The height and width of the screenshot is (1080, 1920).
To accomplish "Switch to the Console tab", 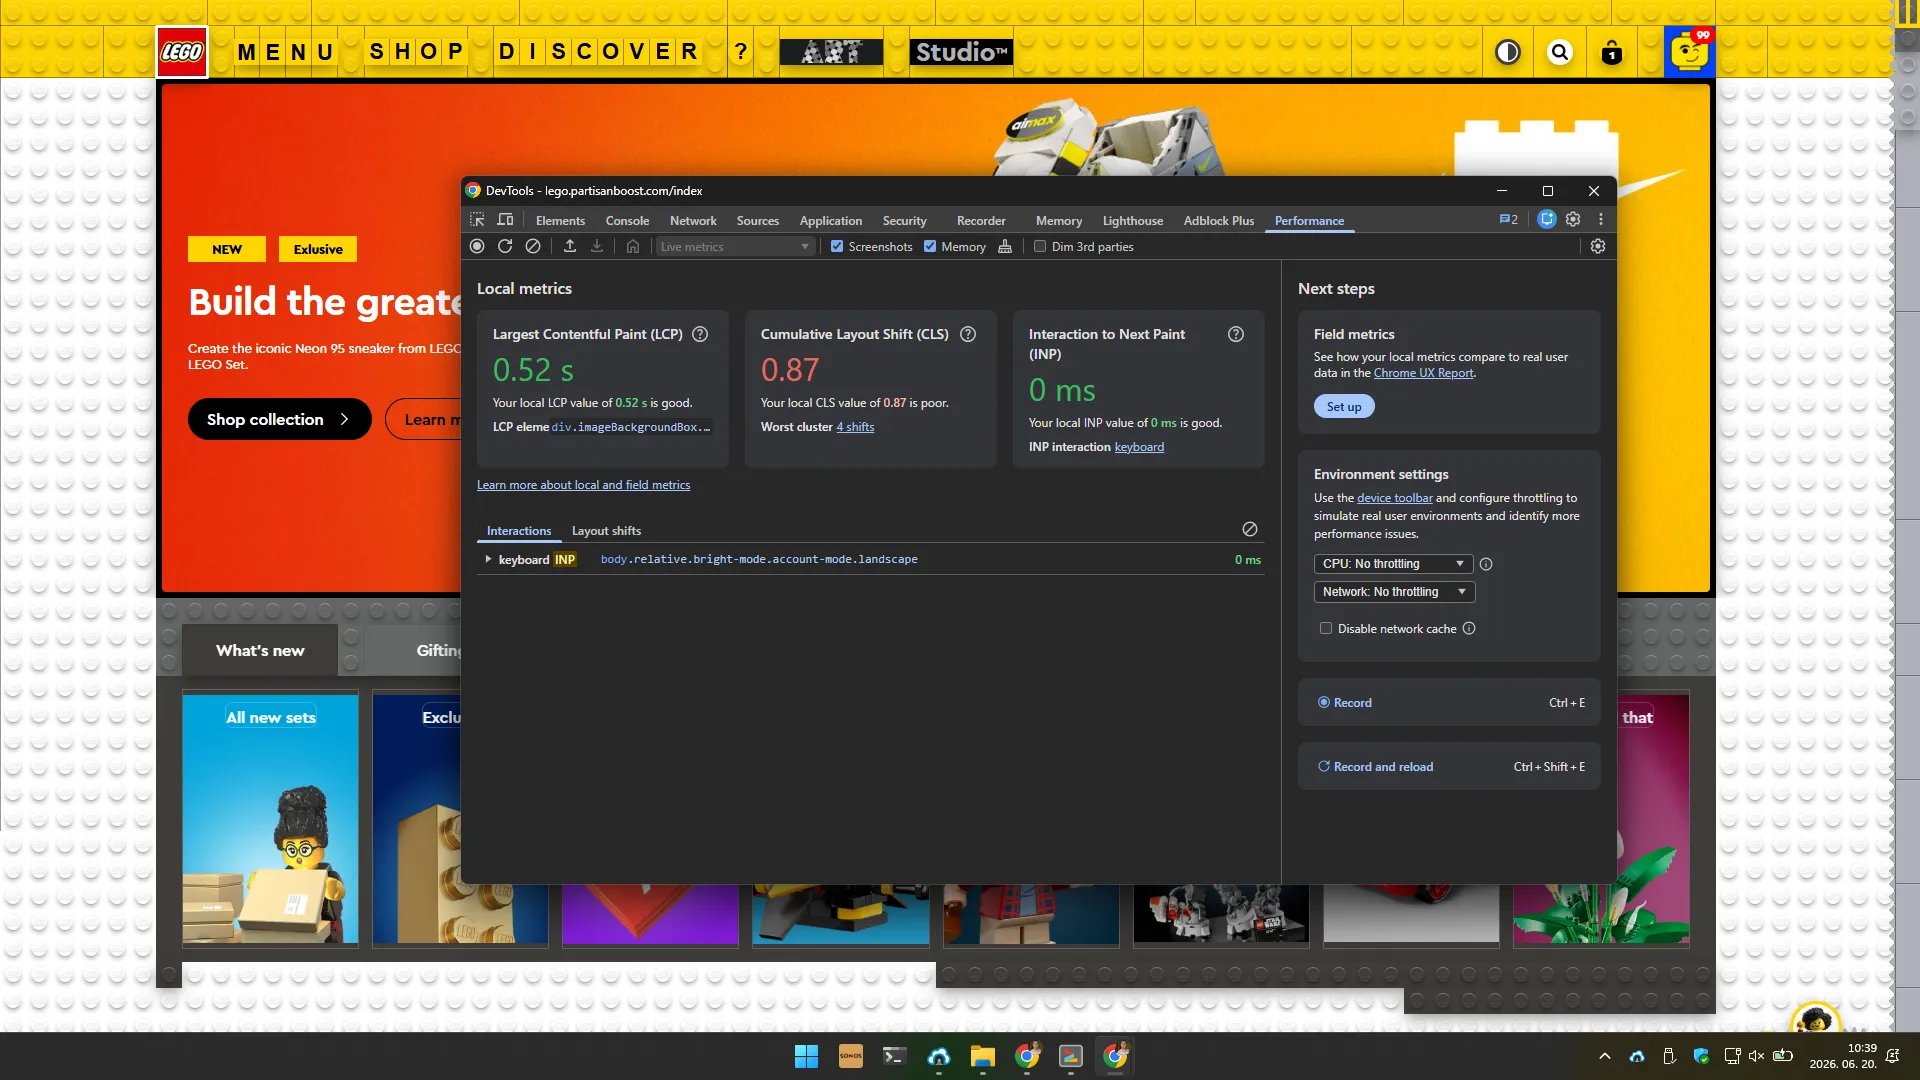I will pos(627,220).
